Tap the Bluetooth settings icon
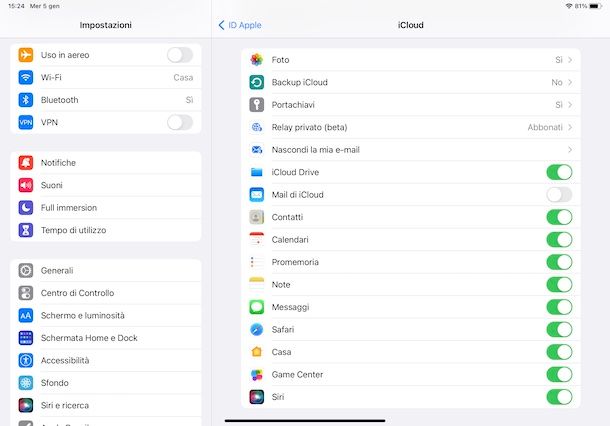Image resolution: width=610 pixels, height=426 pixels. (x=26, y=100)
